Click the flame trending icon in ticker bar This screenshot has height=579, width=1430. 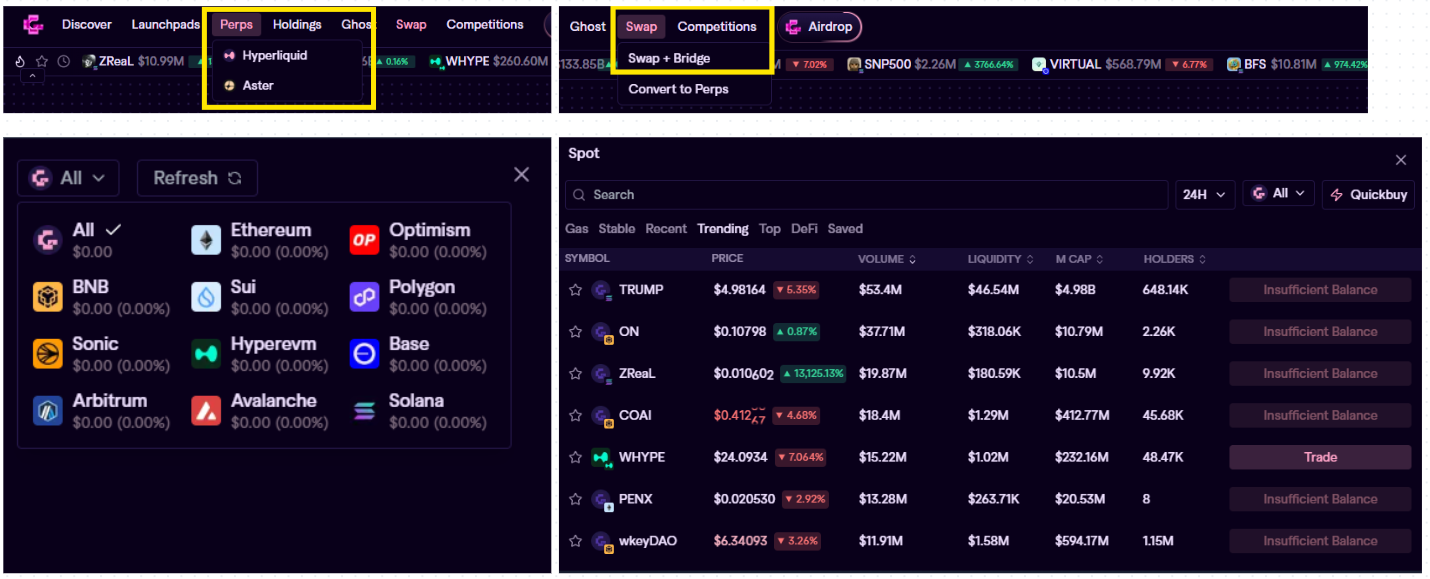(20, 61)
